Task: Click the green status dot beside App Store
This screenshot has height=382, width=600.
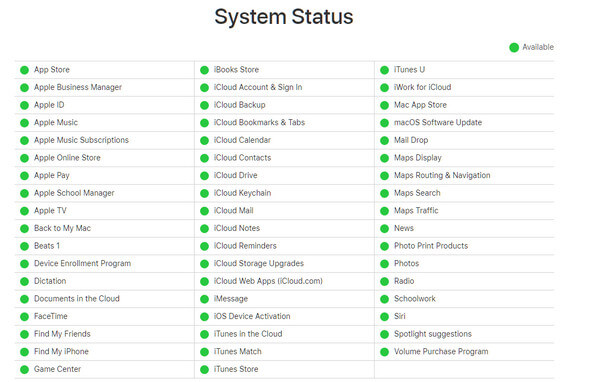Action: [24, 70]
